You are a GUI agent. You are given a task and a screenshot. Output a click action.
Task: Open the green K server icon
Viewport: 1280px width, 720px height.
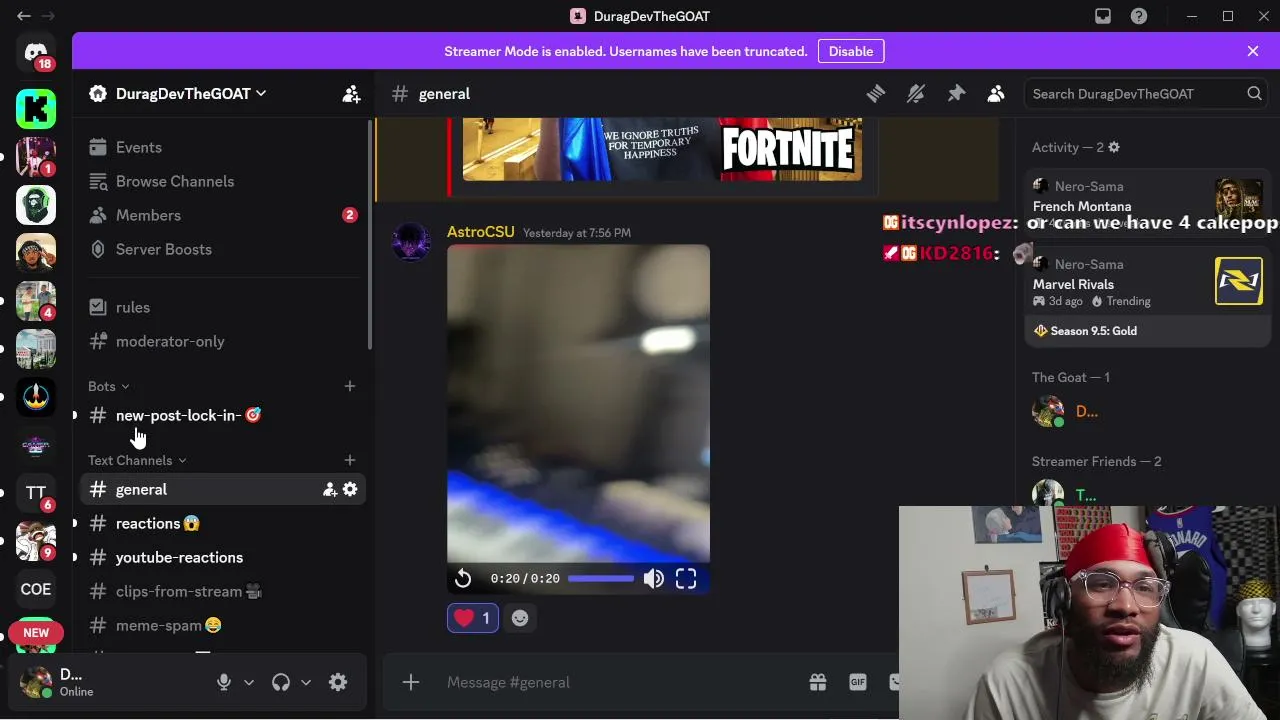36,108
